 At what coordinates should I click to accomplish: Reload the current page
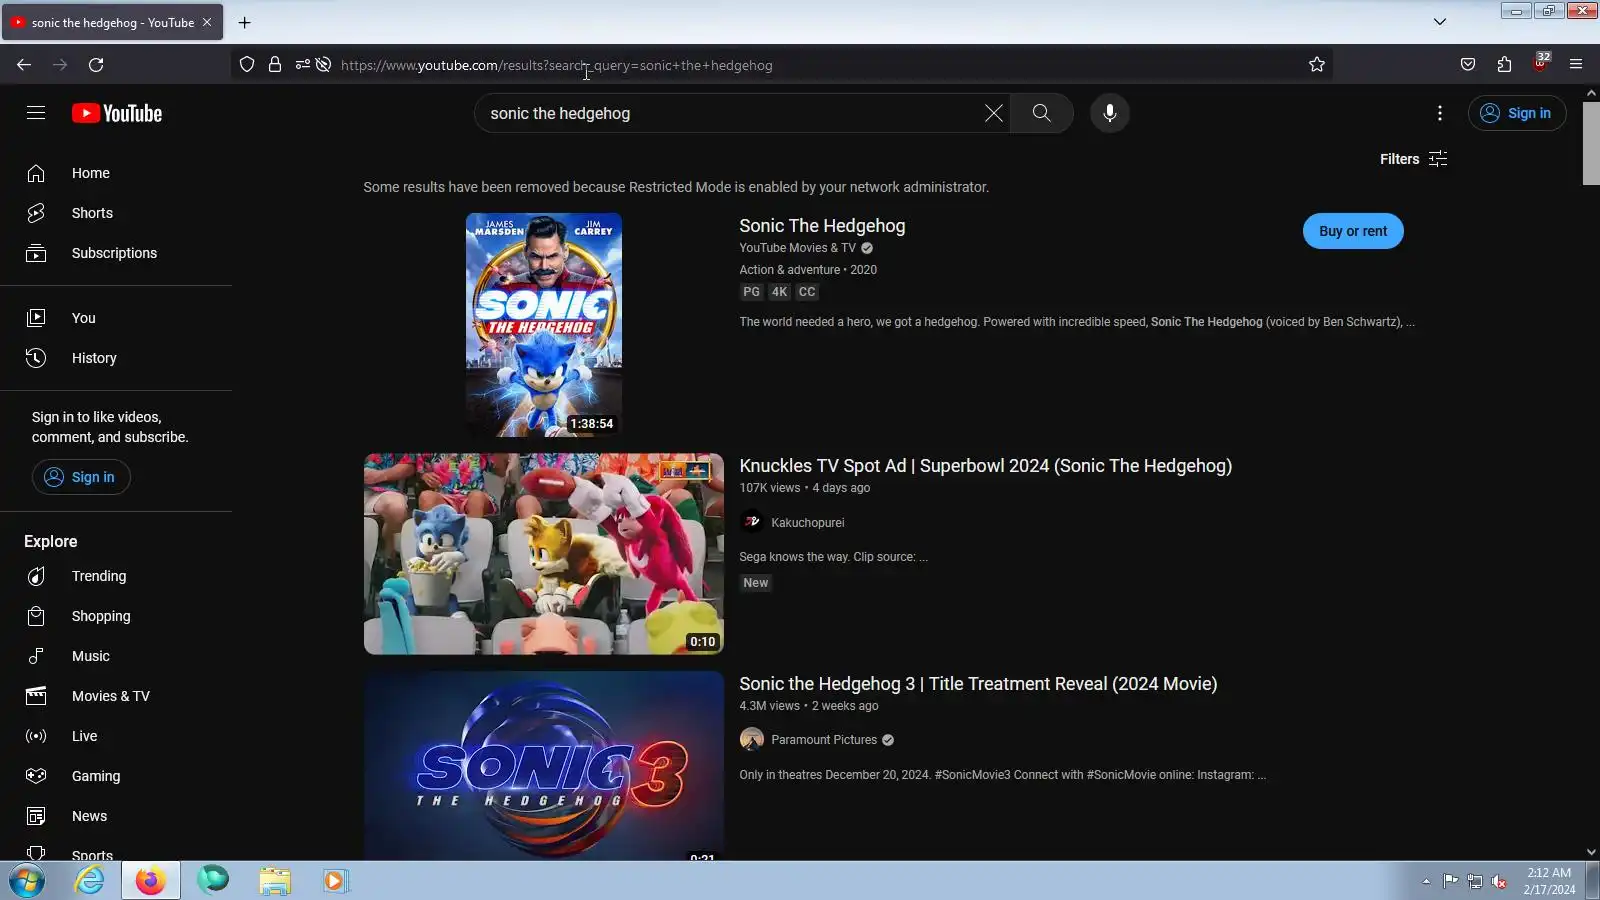pos(96,65)
